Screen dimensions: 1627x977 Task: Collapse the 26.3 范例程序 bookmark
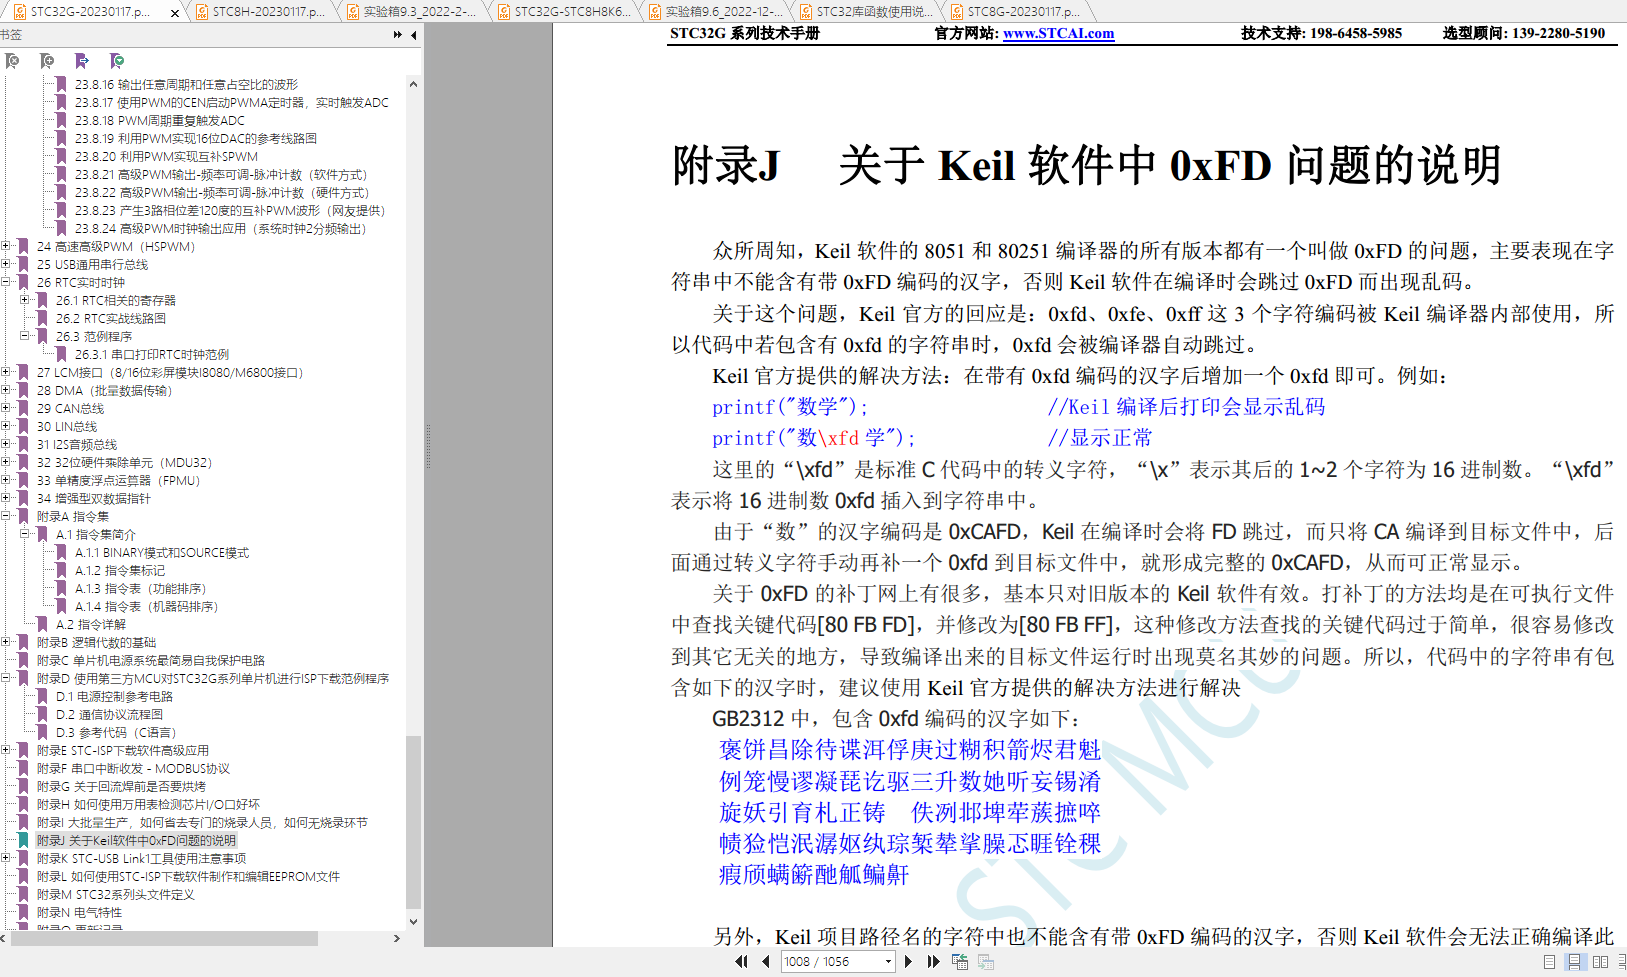click(25, 336)
